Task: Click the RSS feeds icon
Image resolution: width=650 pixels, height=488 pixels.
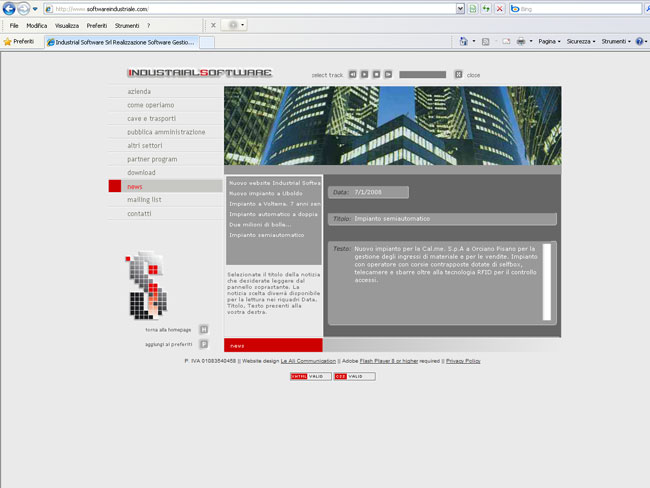Action: pyautogui.click(x=485, y=41)
